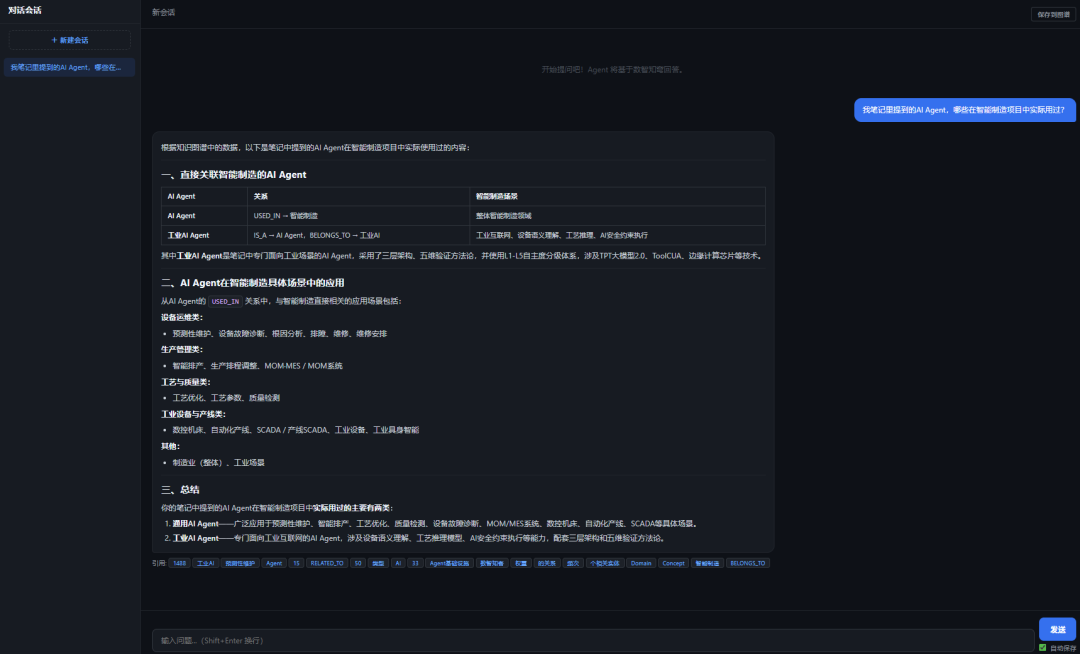Click the heading 一、直接关联智能制造的AI Agent
Screen dimensions: 1080x654
click(x=233, y=175)
